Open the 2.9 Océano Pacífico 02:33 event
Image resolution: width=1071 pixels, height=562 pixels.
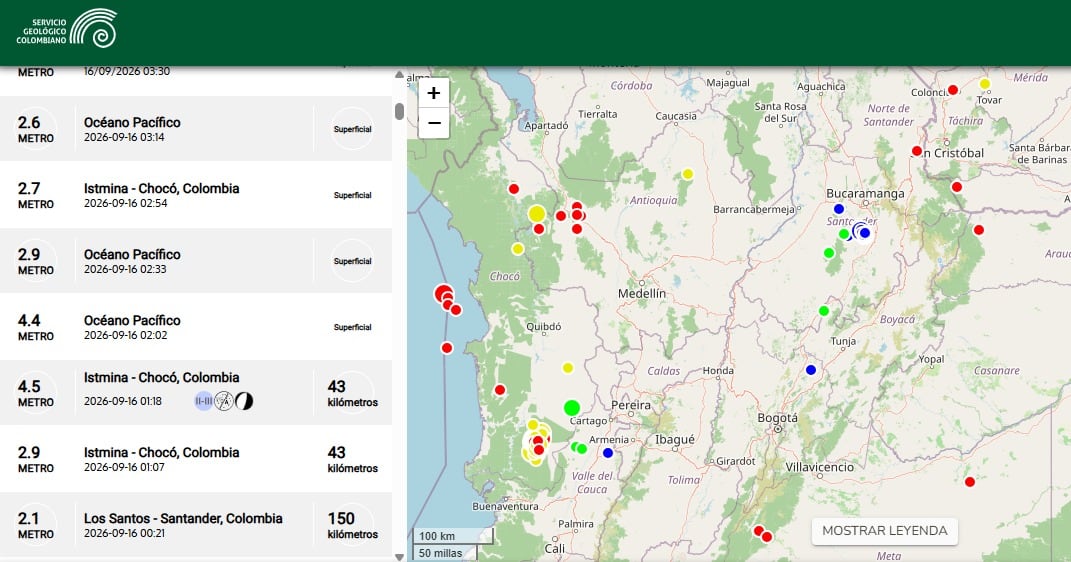pyautogui.click(x=196, y=260)
